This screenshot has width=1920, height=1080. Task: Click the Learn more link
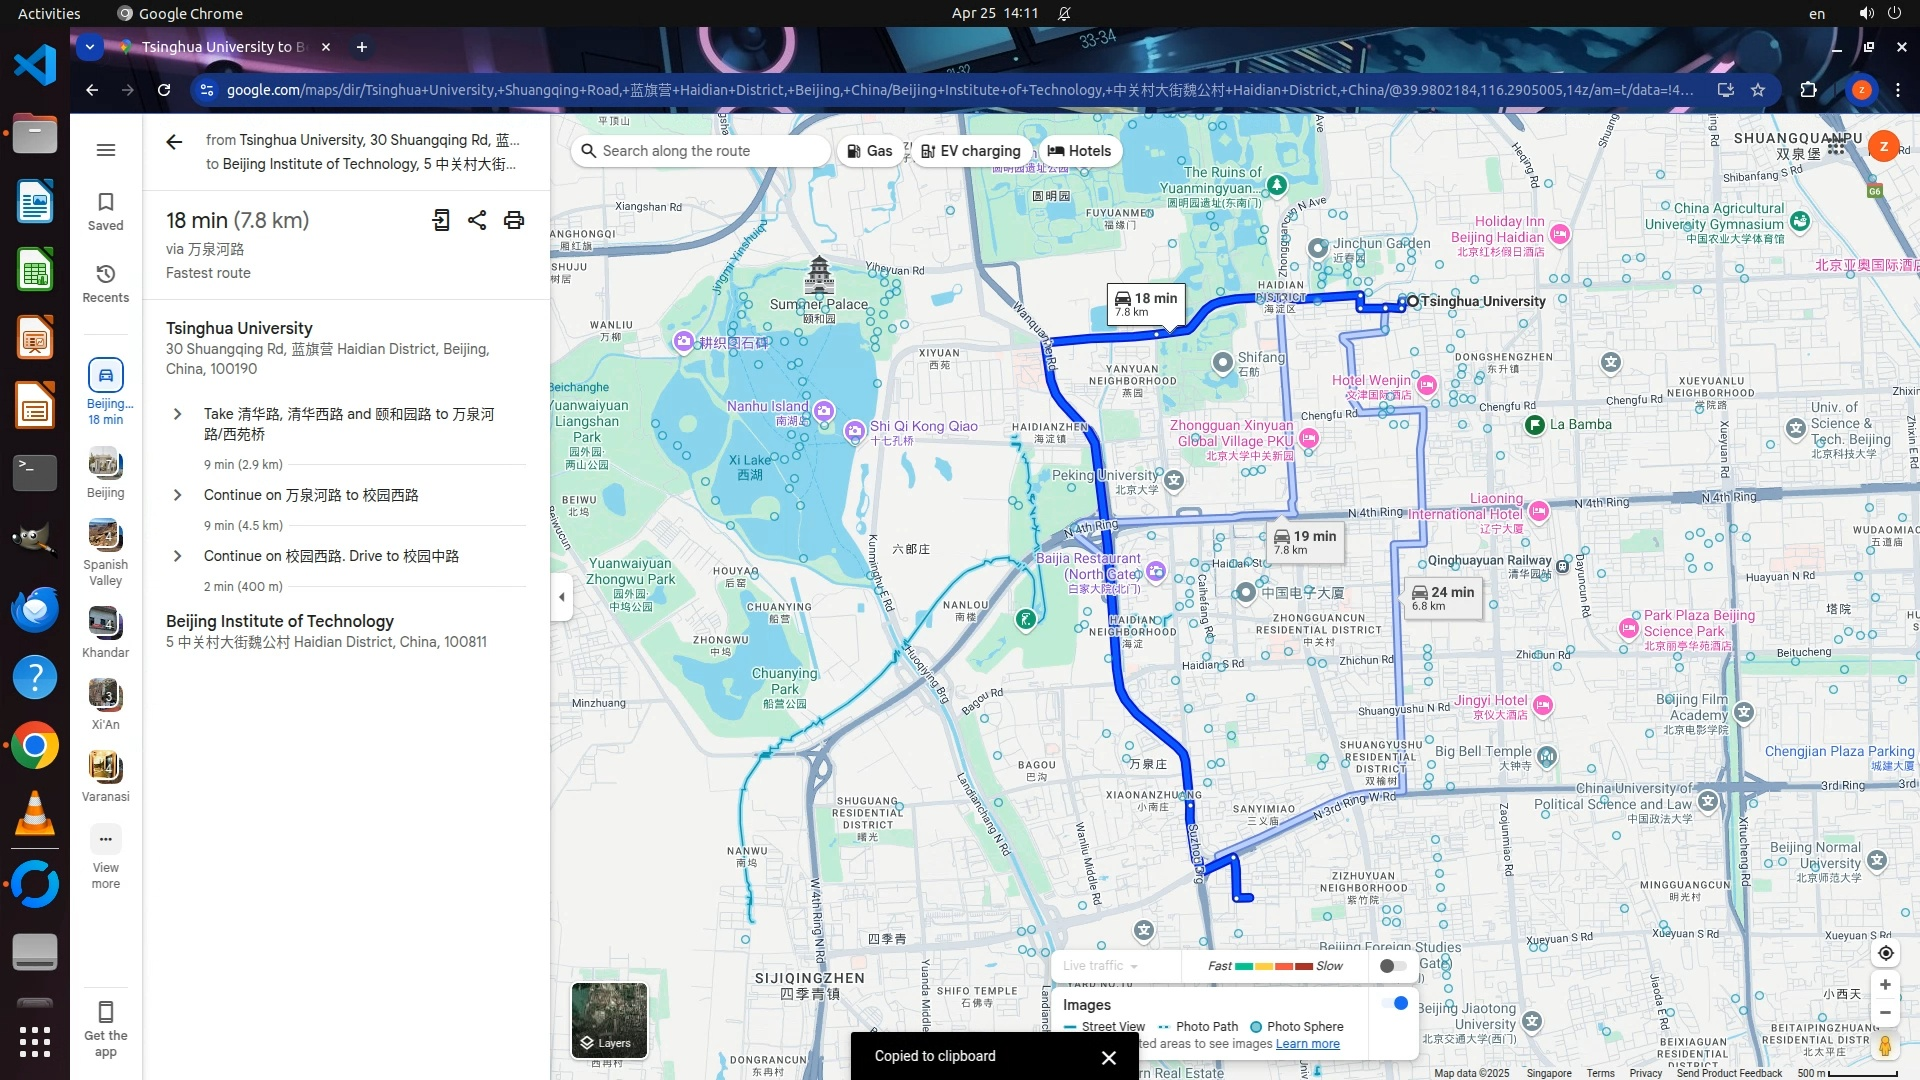pyautogui.click(x=1307, y=1044)
